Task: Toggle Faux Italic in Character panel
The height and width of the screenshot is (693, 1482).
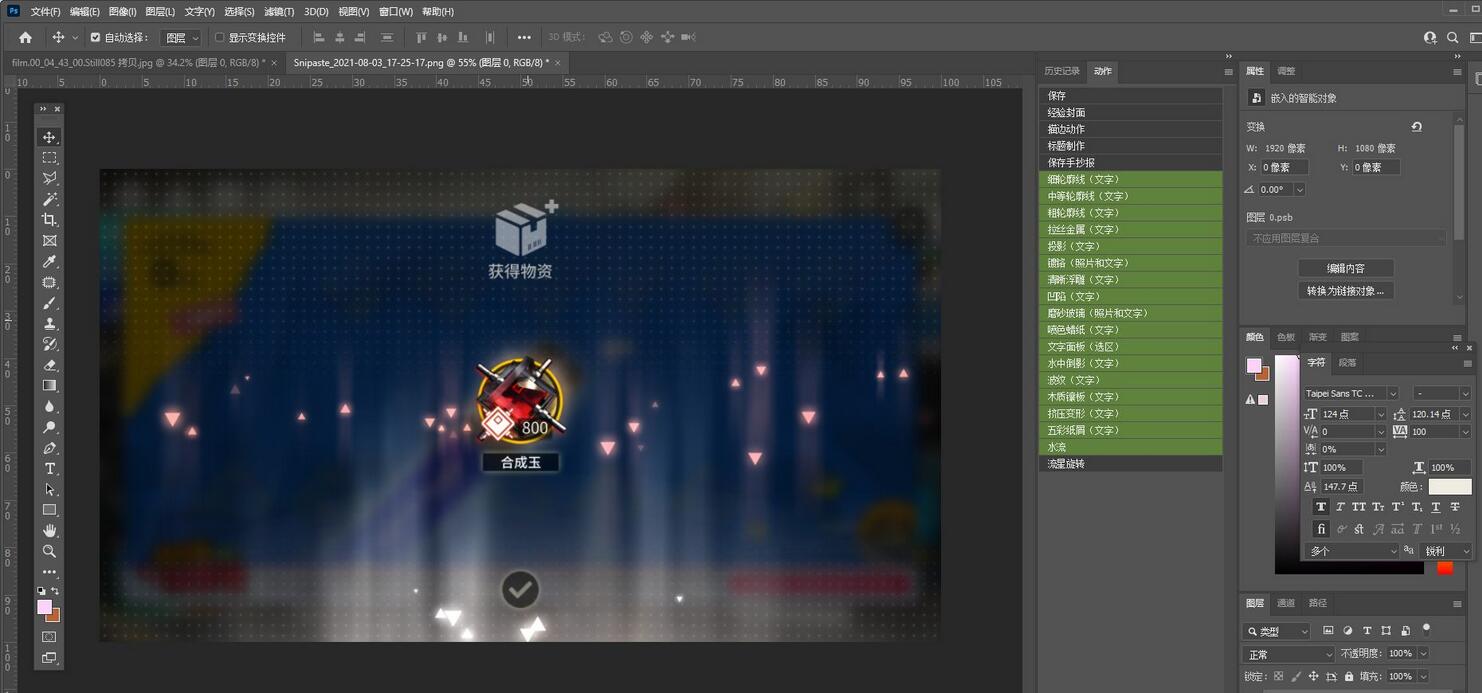Action: (1341, 507)
